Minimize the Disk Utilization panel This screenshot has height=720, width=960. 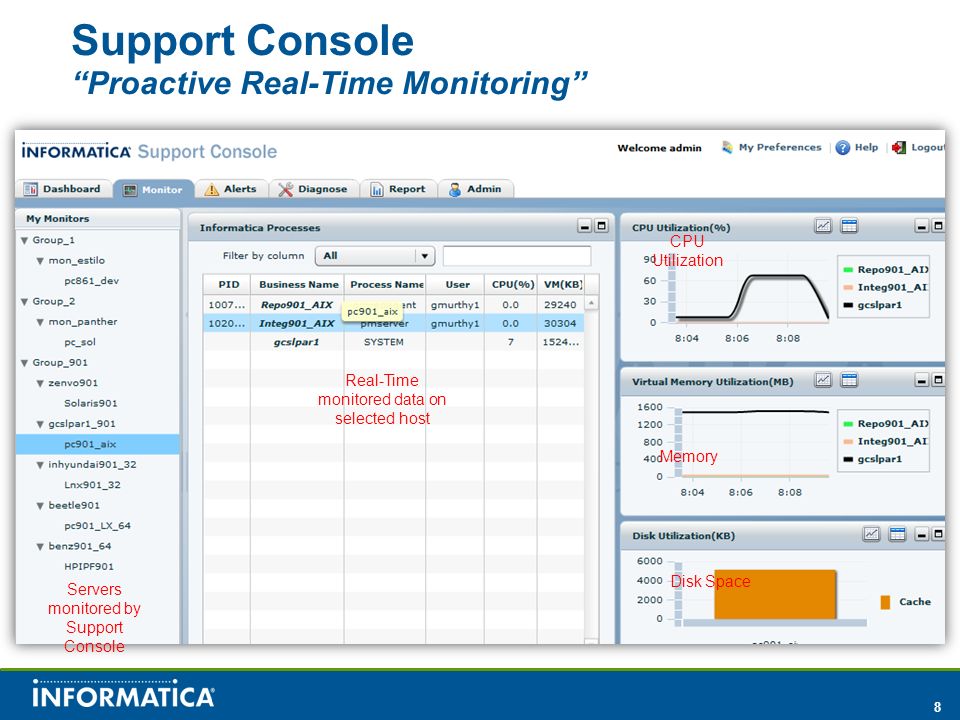(921, 534)
